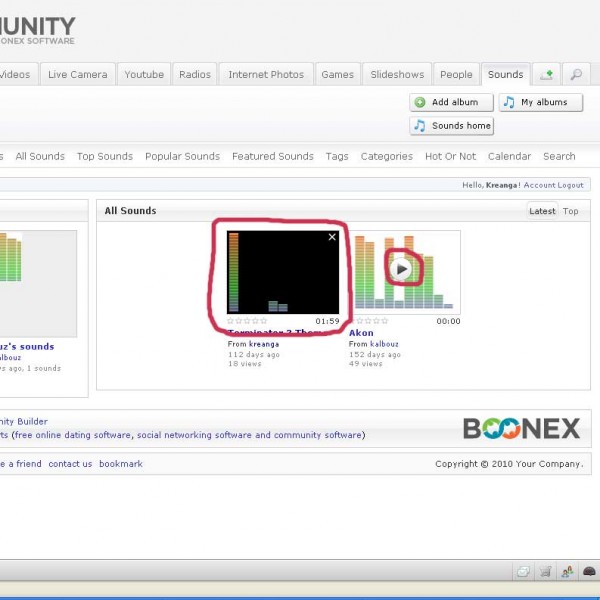Open the shopping cart icon in bottom toolbar
The width and height of the screenshot is (600, 600).
[x=545, y=572]
